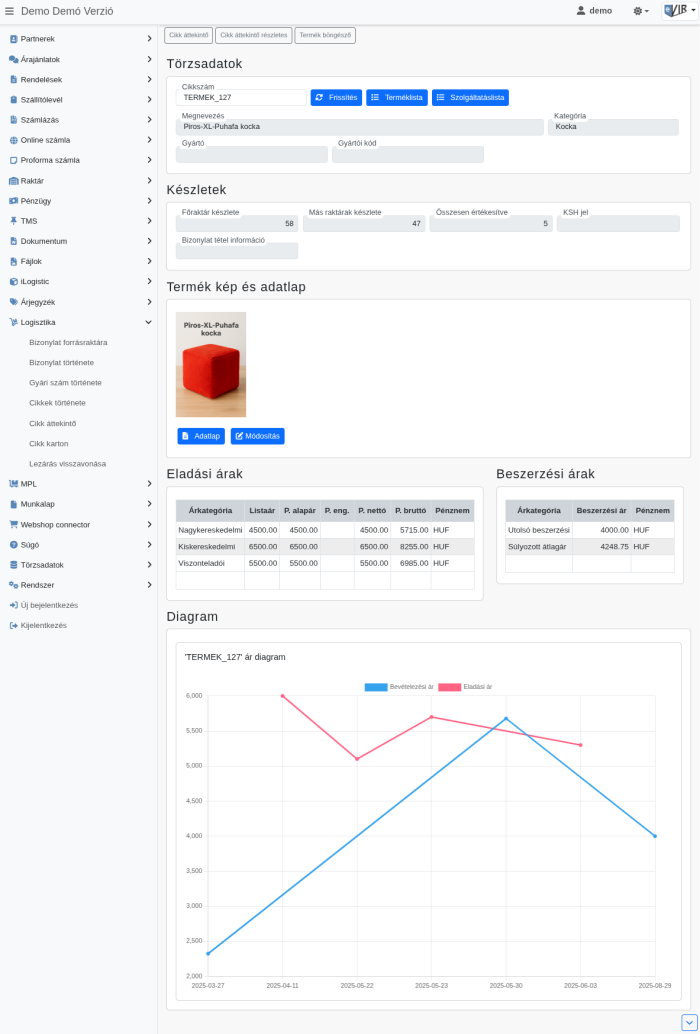Click the Webshop connector icon
This screenshot has height=1034, width=700.
[x=13, y=525]
